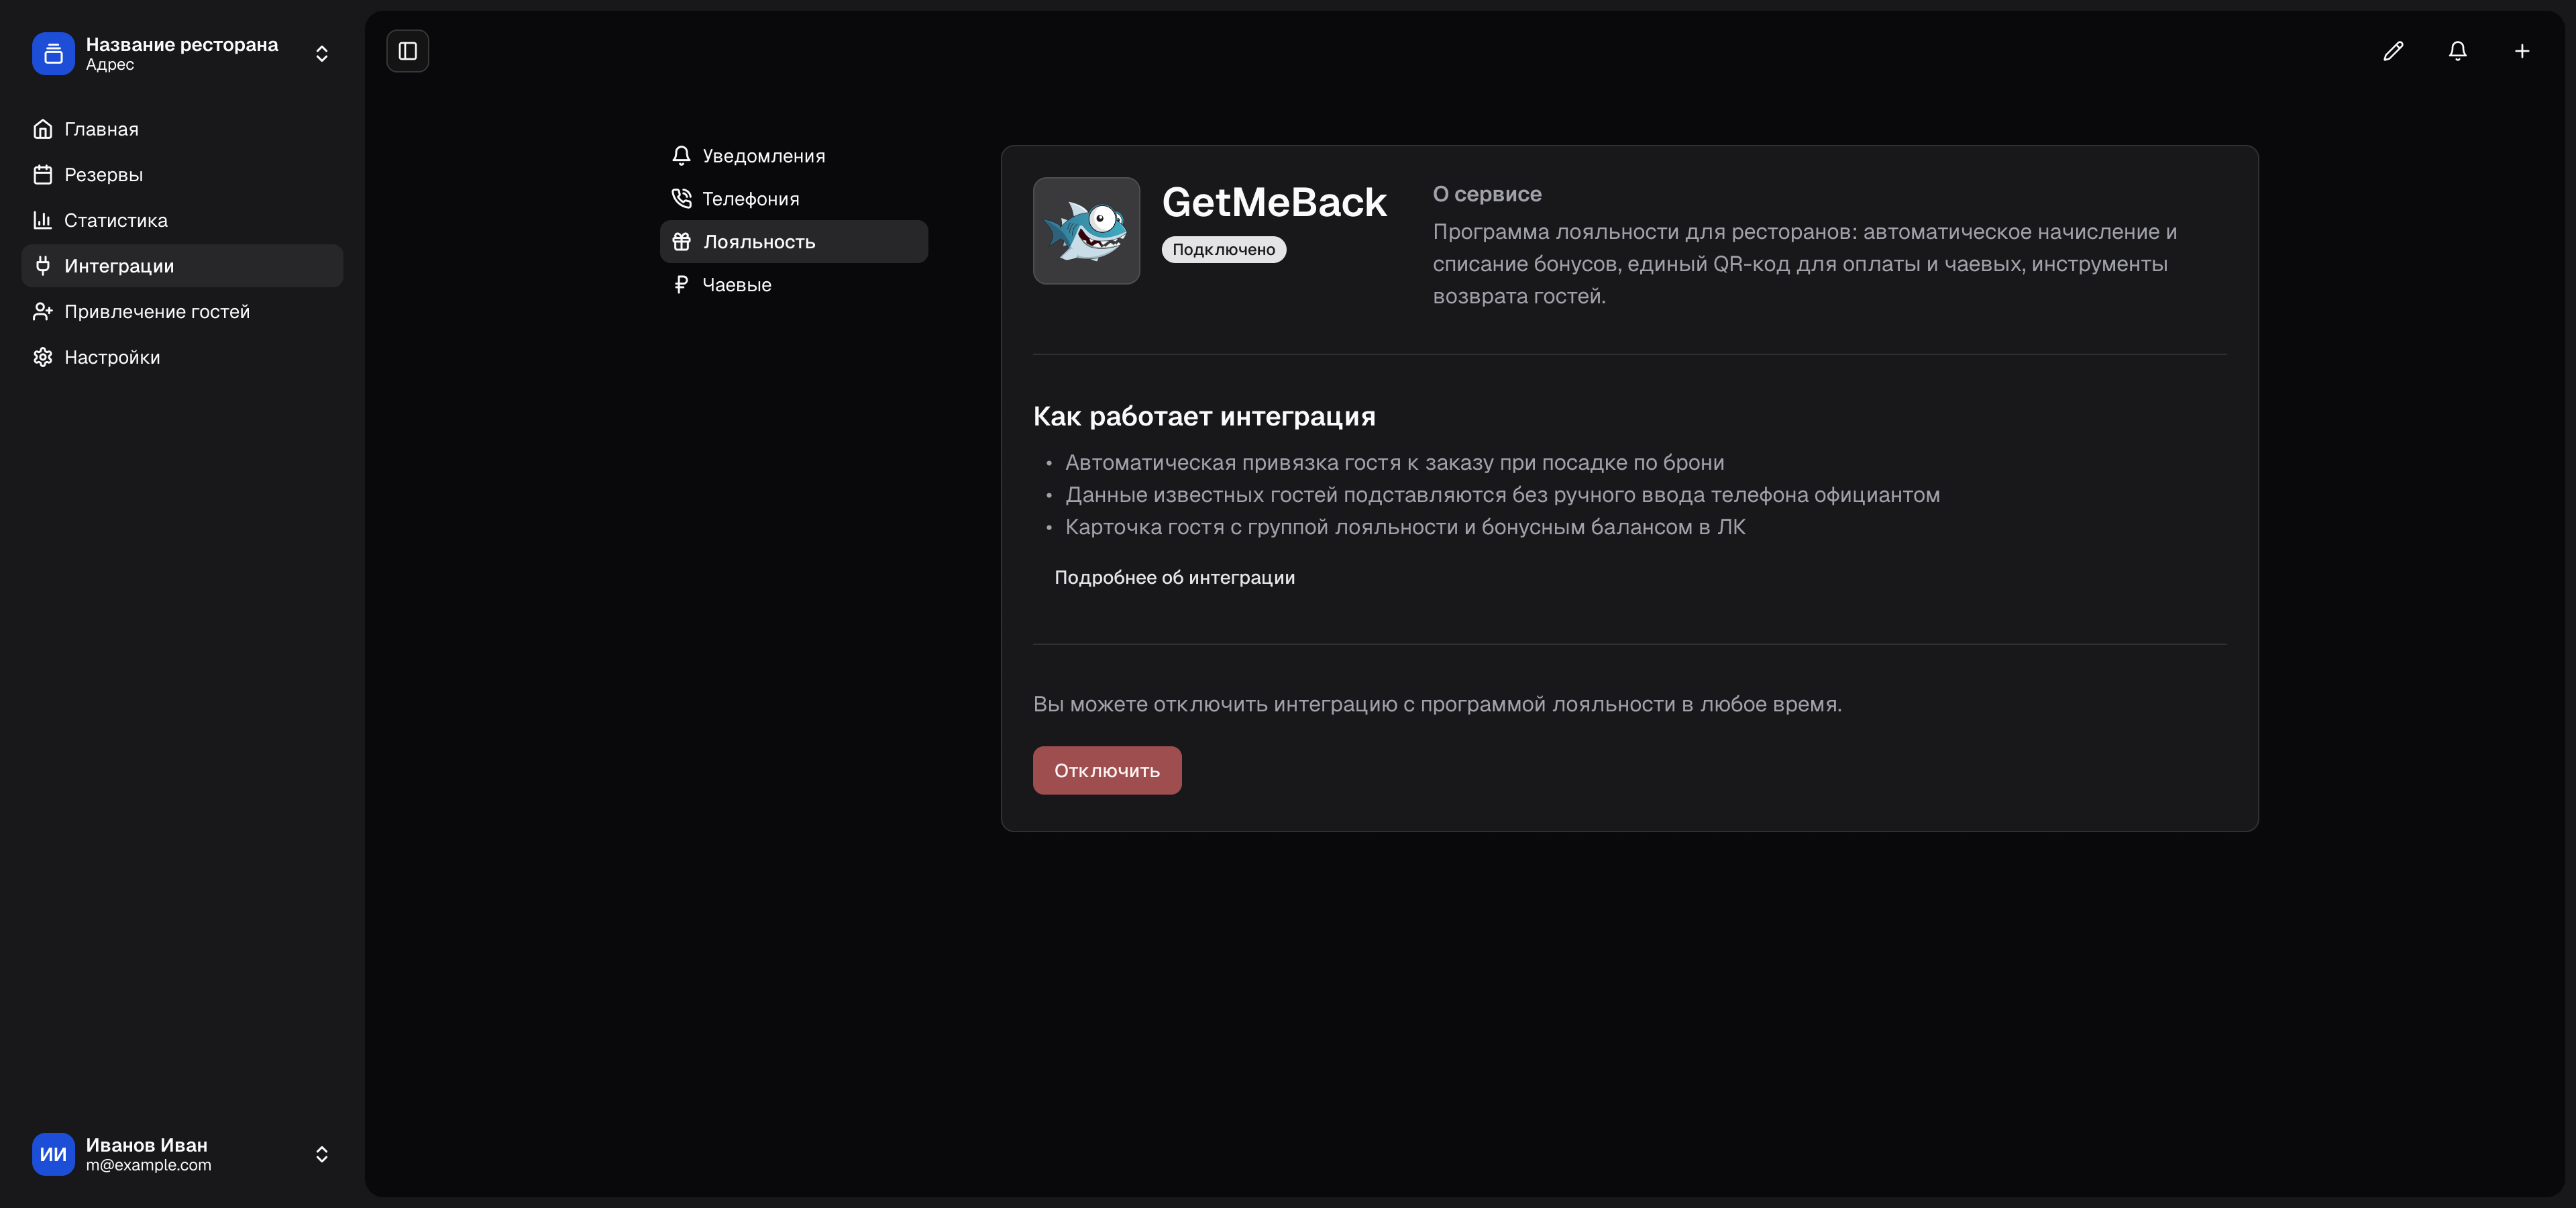Click the calendar icon beside Резервы
2576x1208 pixels.
click(x=42, y=175)
